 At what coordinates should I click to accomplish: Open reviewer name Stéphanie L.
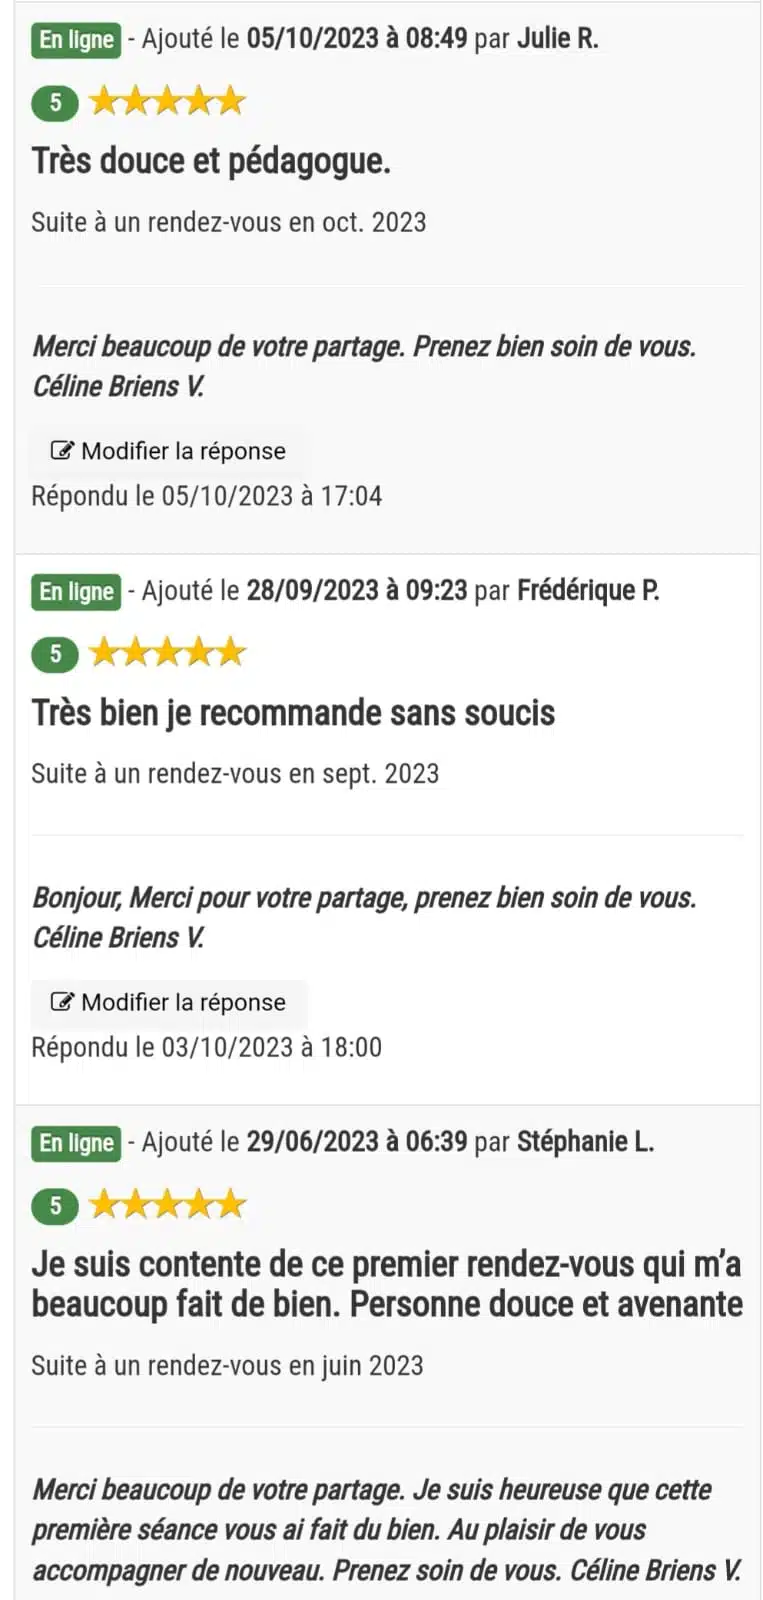coord(586,1142)
